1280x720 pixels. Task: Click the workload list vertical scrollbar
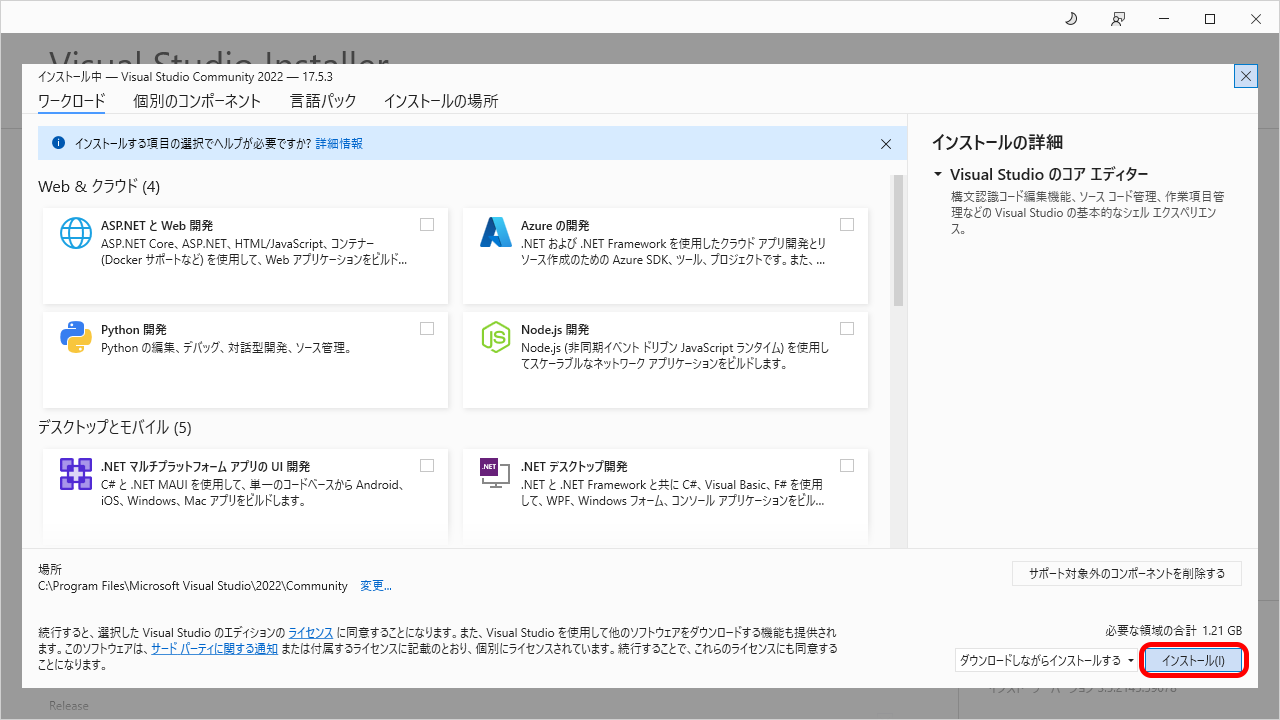coord(898,240)
